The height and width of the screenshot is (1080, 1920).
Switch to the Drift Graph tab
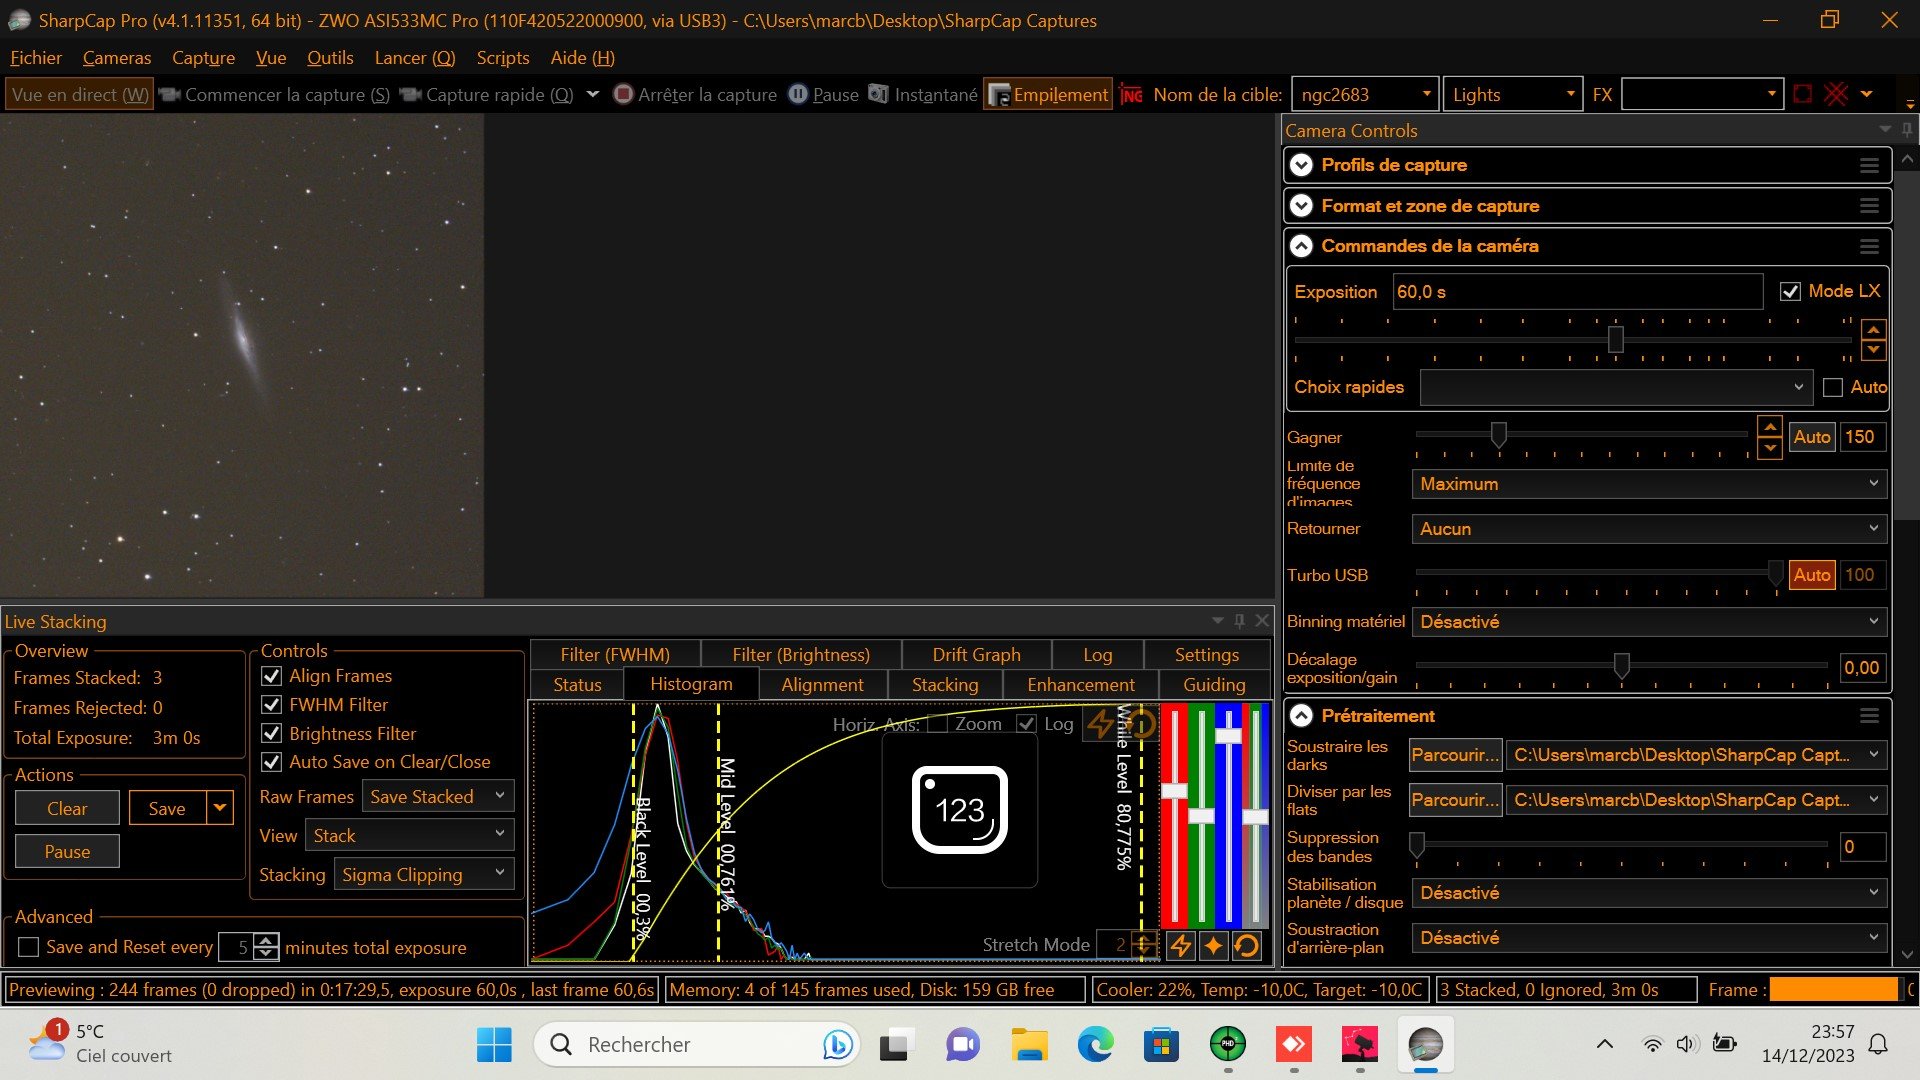coord(976,655)
